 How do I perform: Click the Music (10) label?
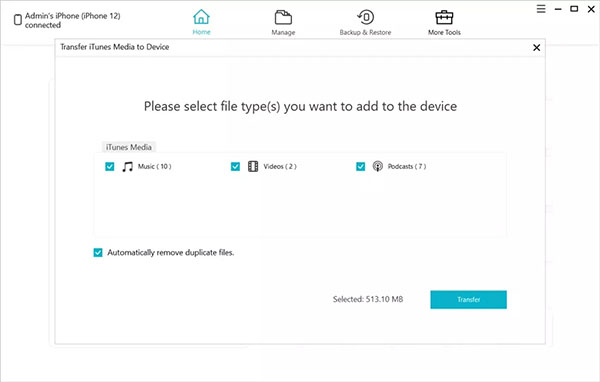click(x=155, y=167)
